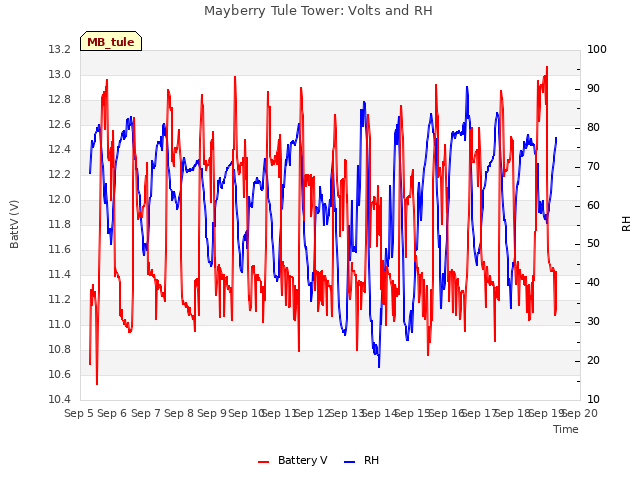
Task: Click the red Battery V legend swatch
Action: coord(264,462)
